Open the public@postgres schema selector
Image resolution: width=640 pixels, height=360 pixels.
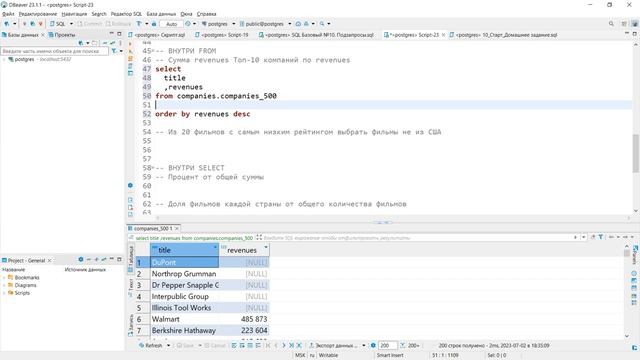(265, 24)
